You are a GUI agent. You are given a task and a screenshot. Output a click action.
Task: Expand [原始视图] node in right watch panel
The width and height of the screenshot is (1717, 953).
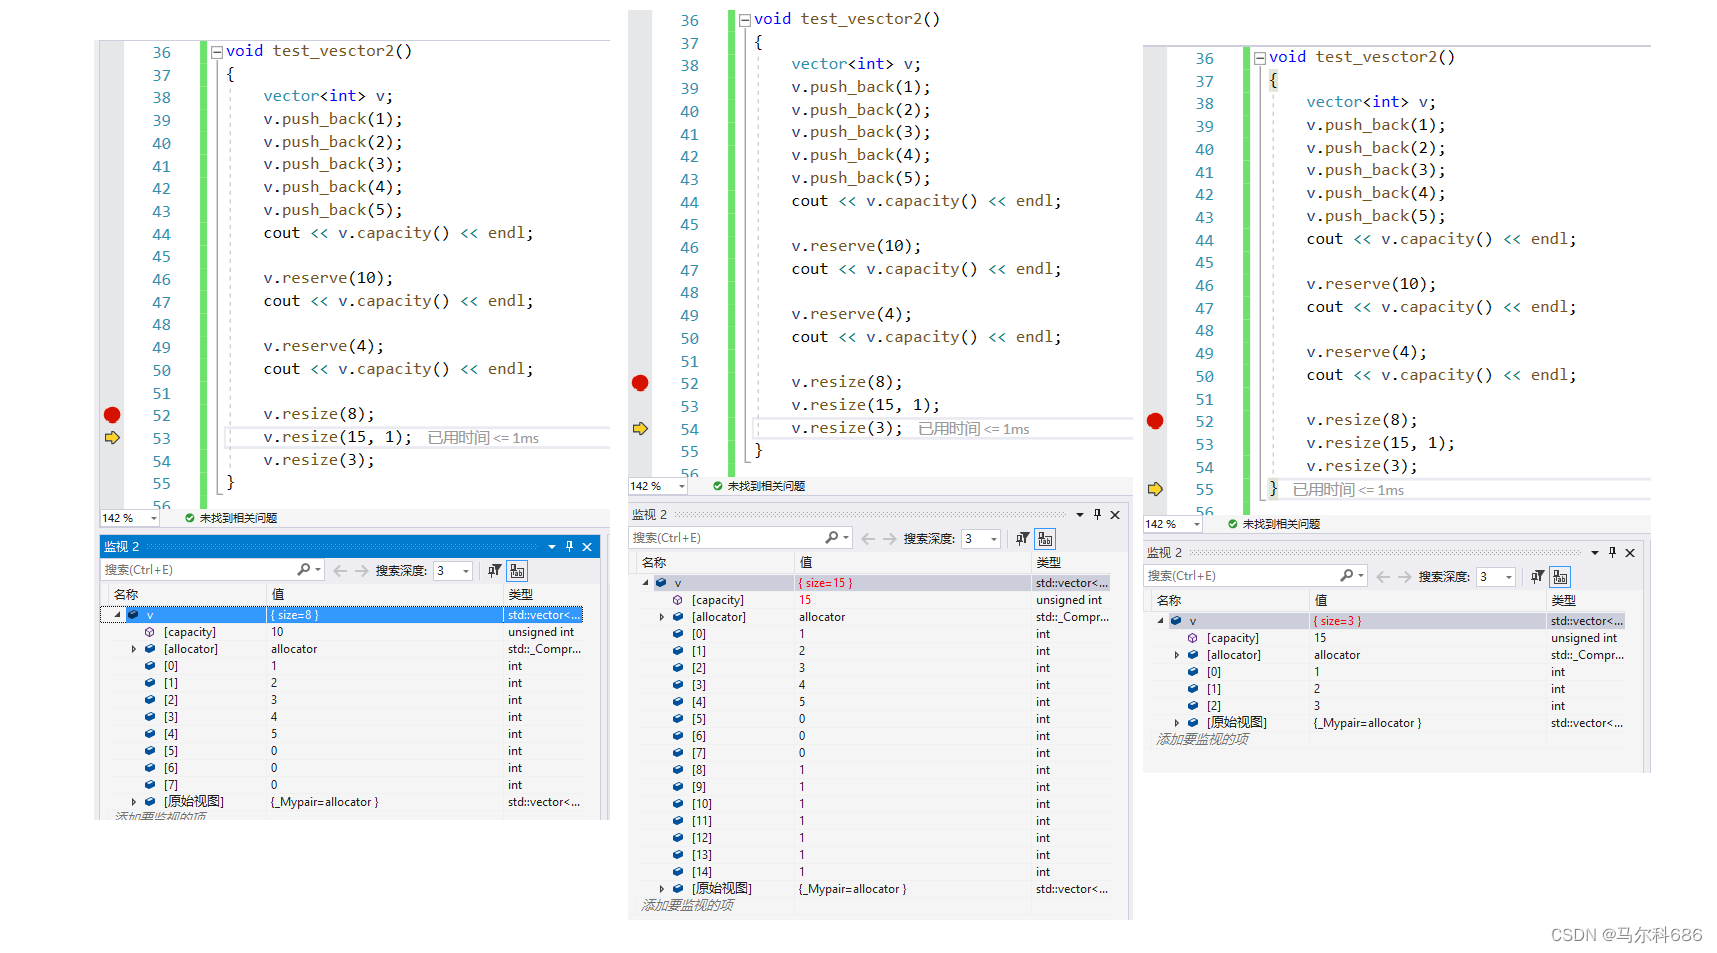[1177, 723]
